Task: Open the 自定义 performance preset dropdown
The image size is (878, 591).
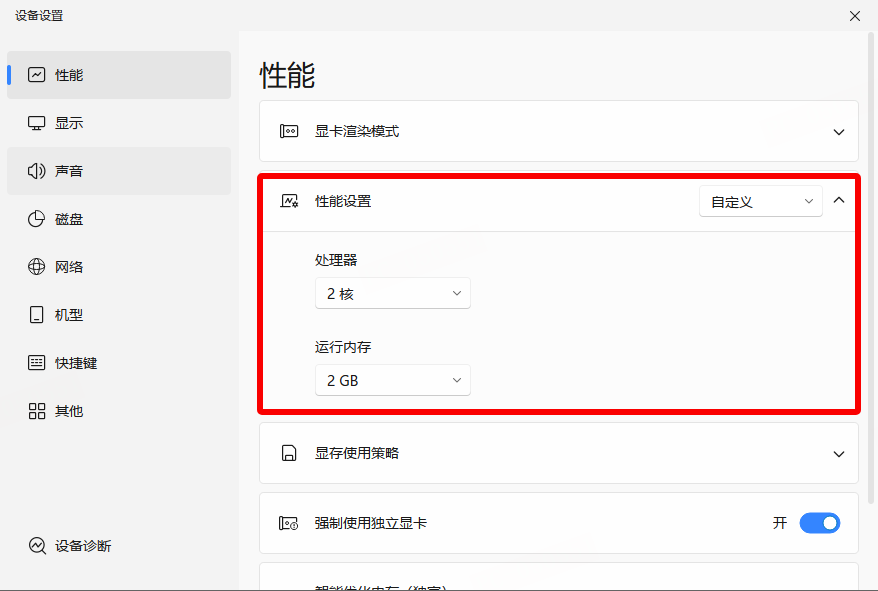Action: [x=760, y=202]
